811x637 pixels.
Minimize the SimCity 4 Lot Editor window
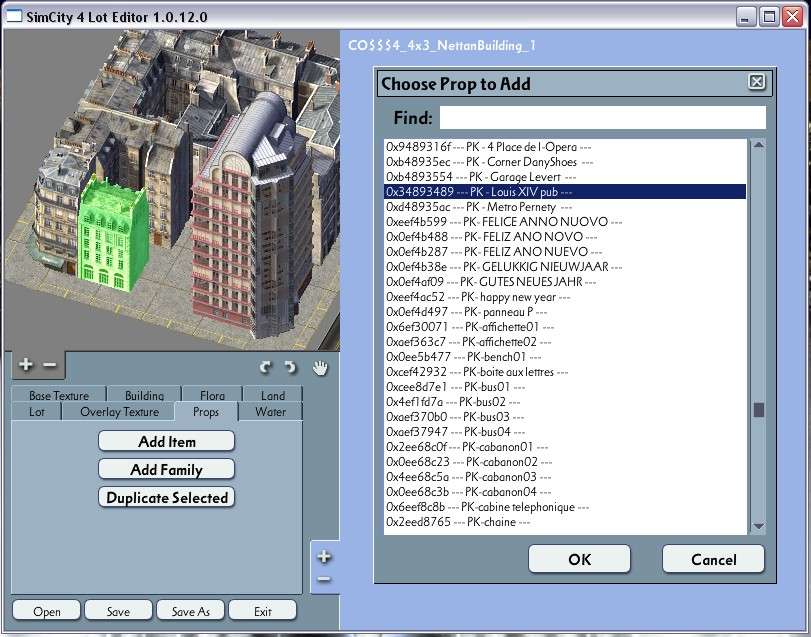click(745, 17)
